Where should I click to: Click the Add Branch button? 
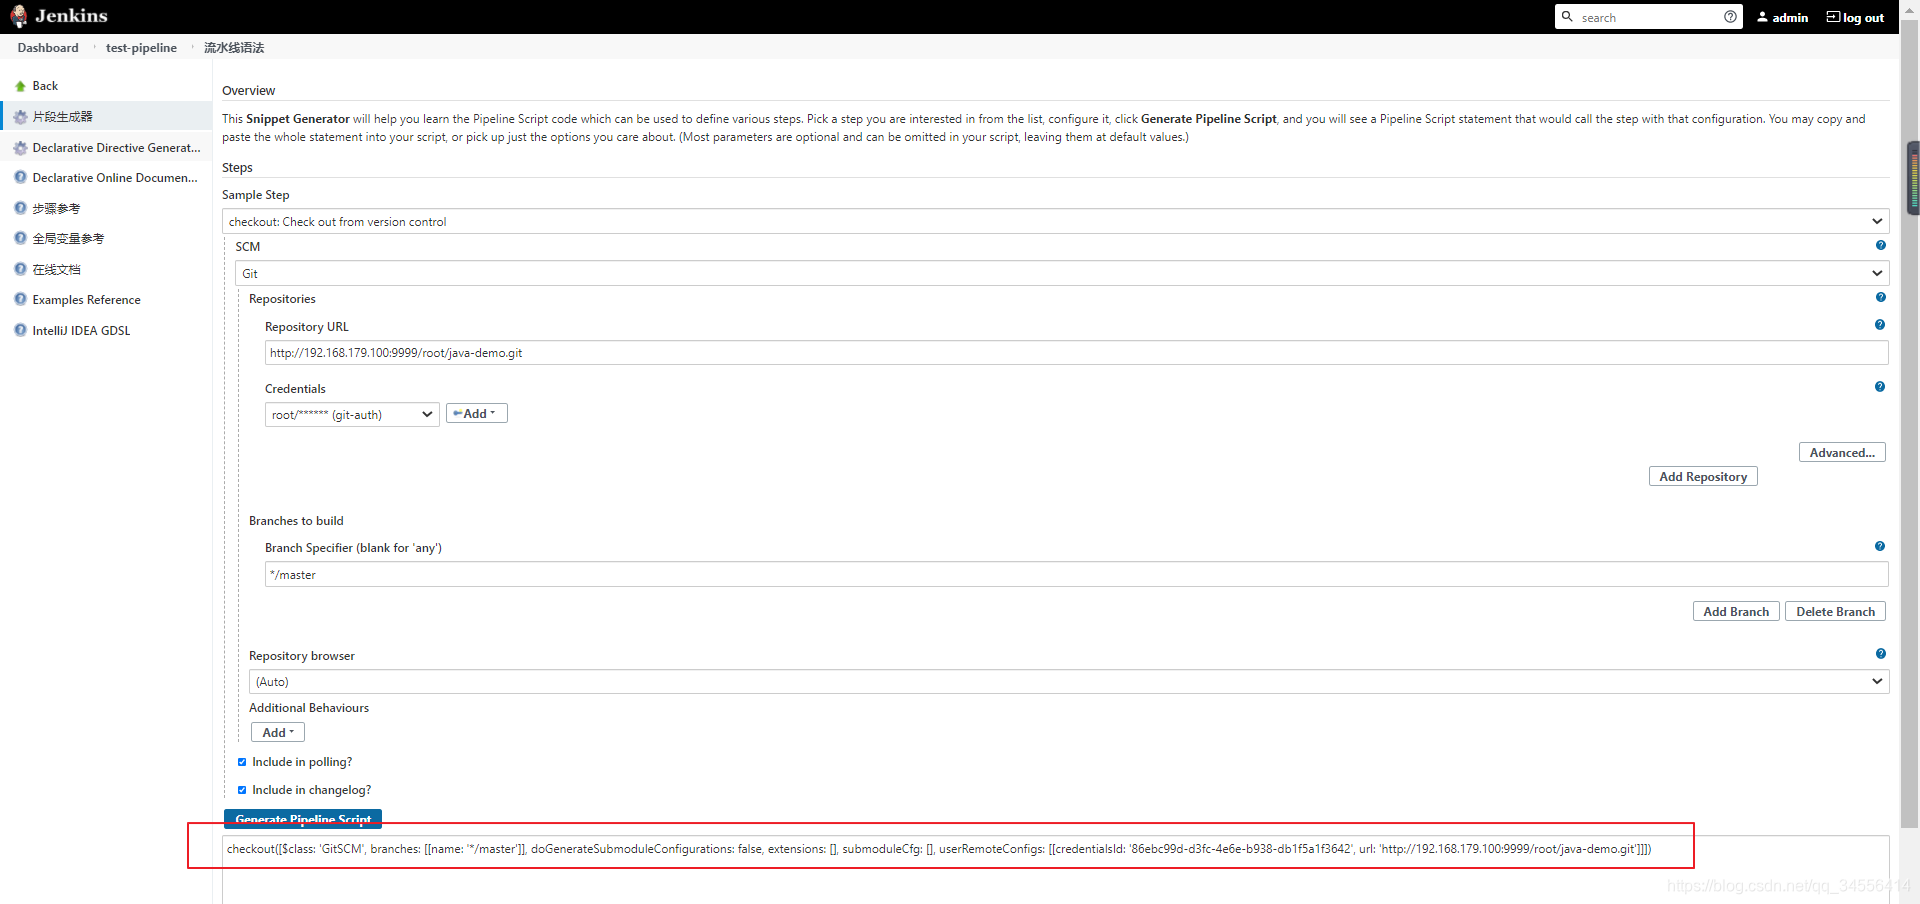pyautogui.click(x=1736, y=612)
